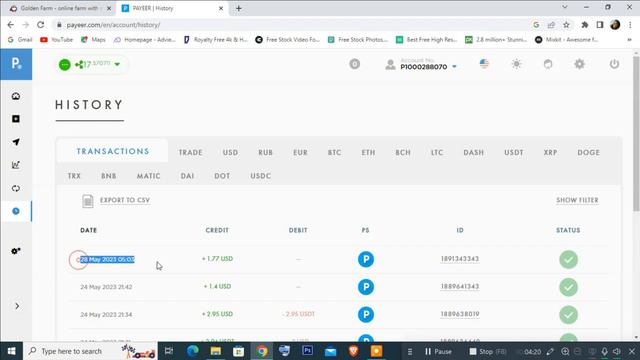This screenshot has height=360, width=640.
Task: Click status checkmark for transaction 1889638019
Action: [x=568, y=315]
